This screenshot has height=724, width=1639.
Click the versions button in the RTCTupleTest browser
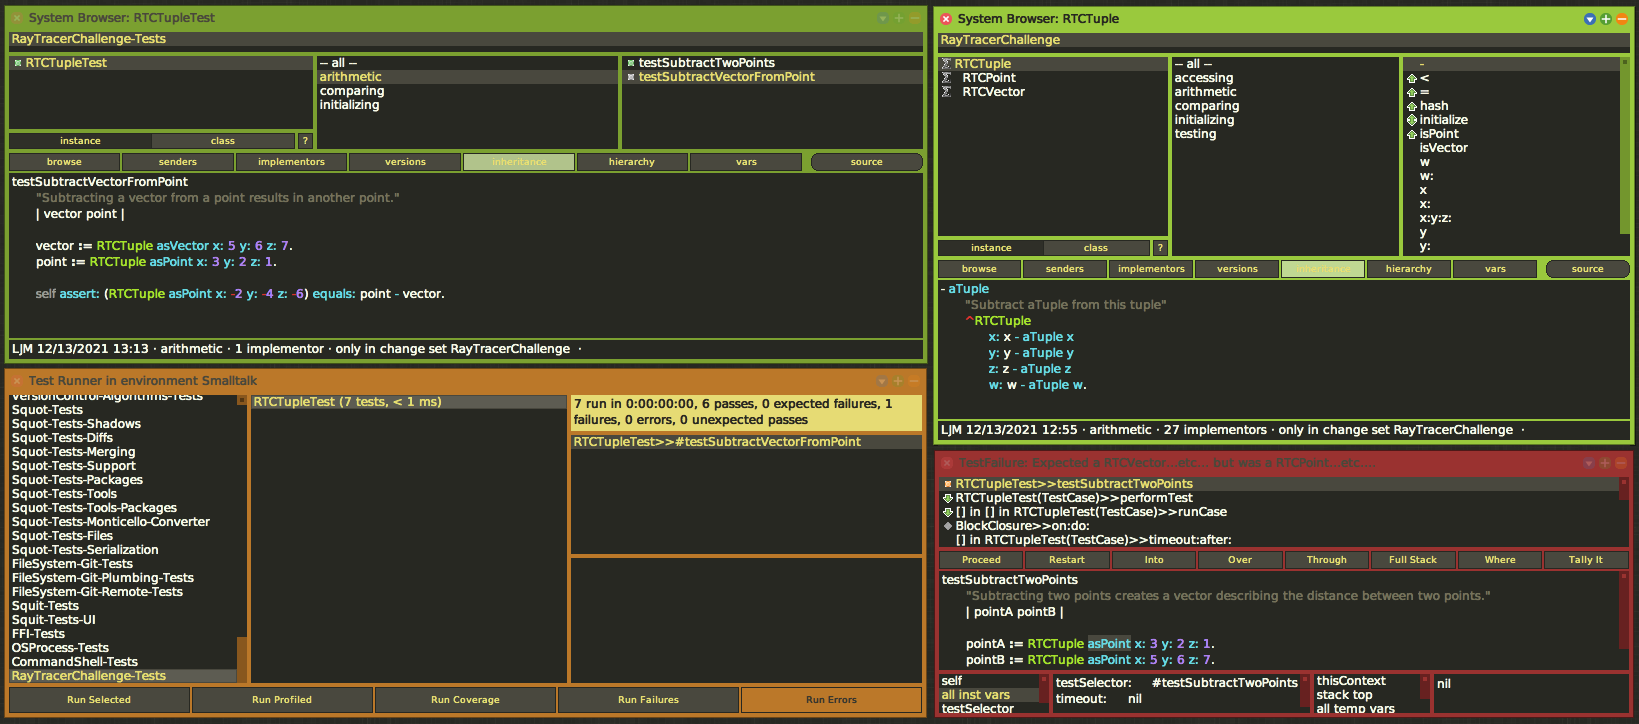point(405,162)
